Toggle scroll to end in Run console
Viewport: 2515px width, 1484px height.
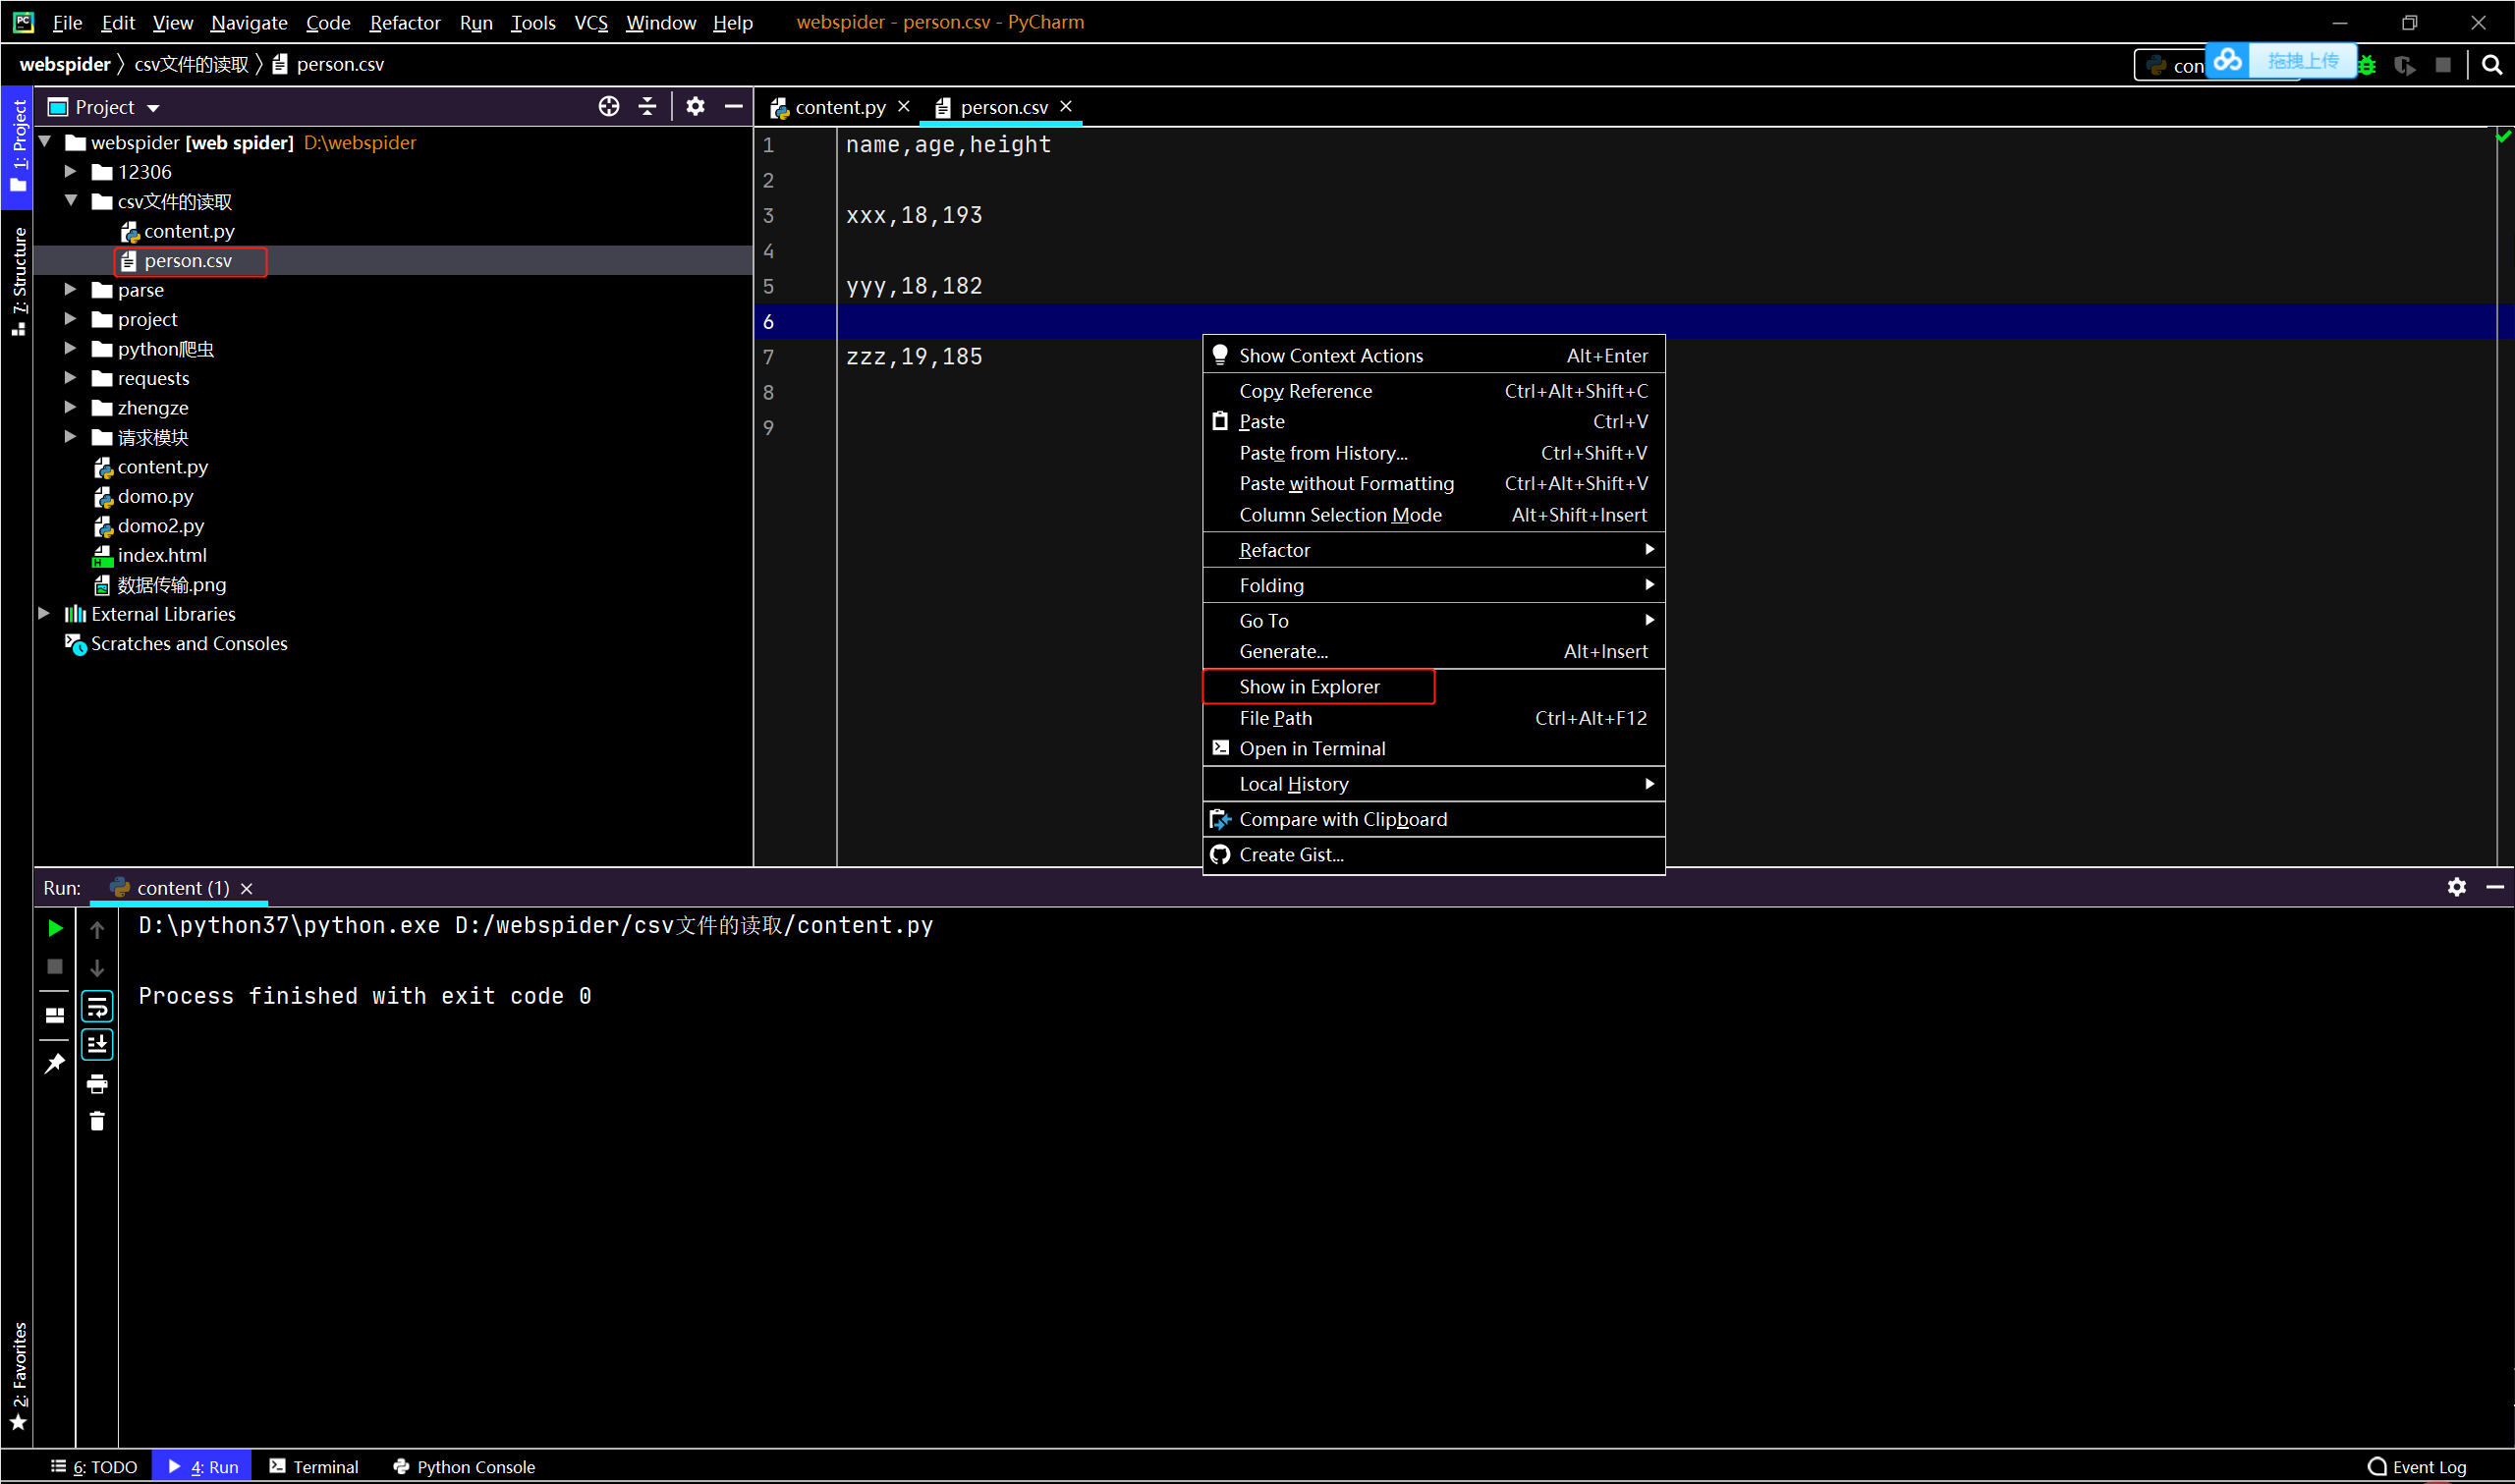(97, 1044)
